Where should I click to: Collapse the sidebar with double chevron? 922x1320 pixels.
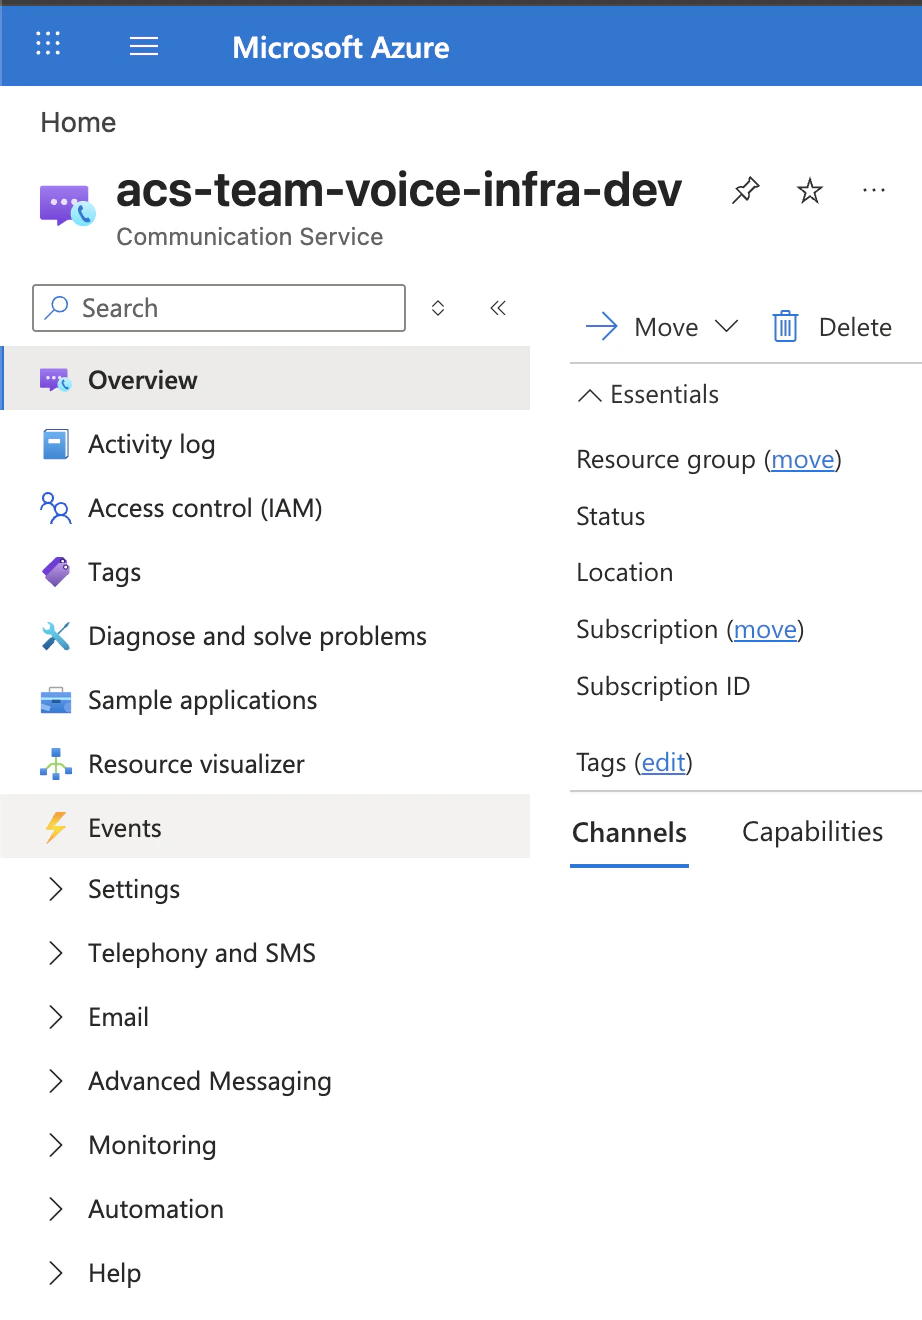tap(498, 308)
